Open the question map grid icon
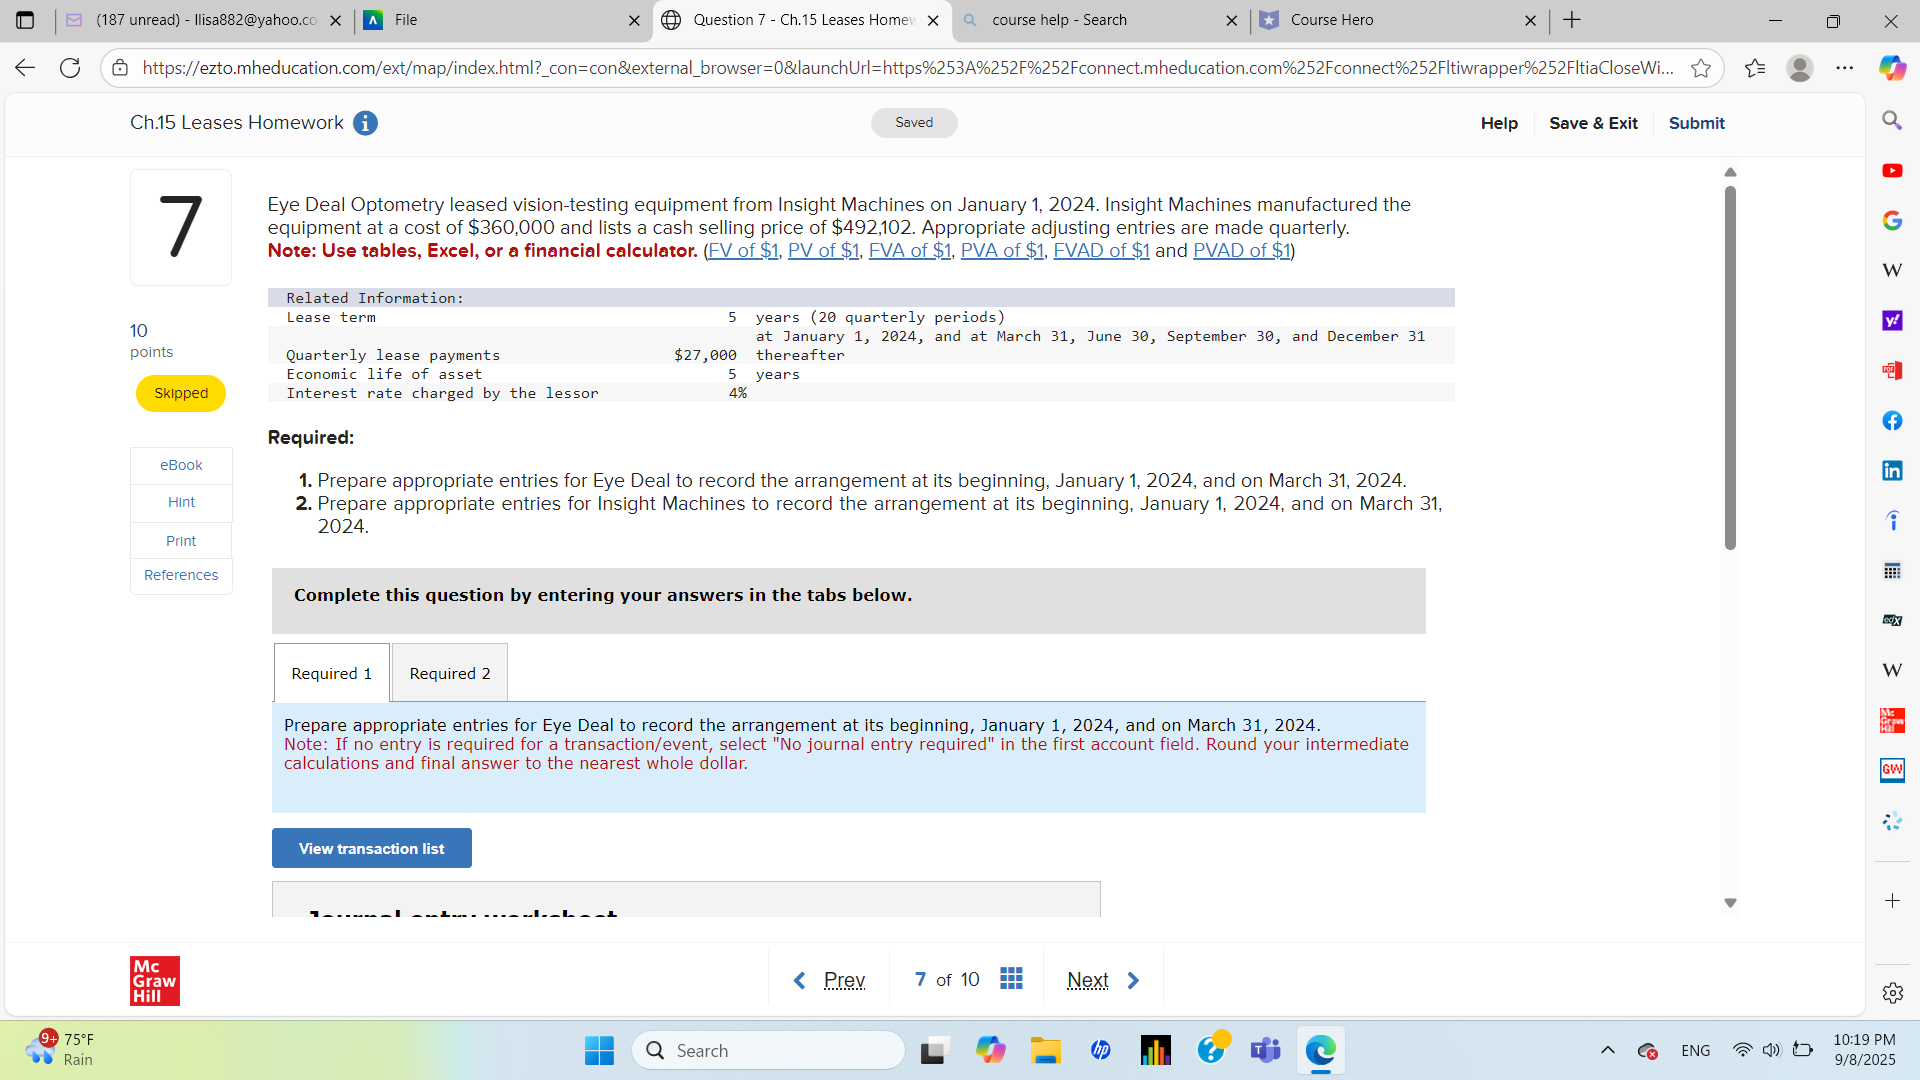Screen dimensions: 1920x1080 click(x=1011, y=979)
